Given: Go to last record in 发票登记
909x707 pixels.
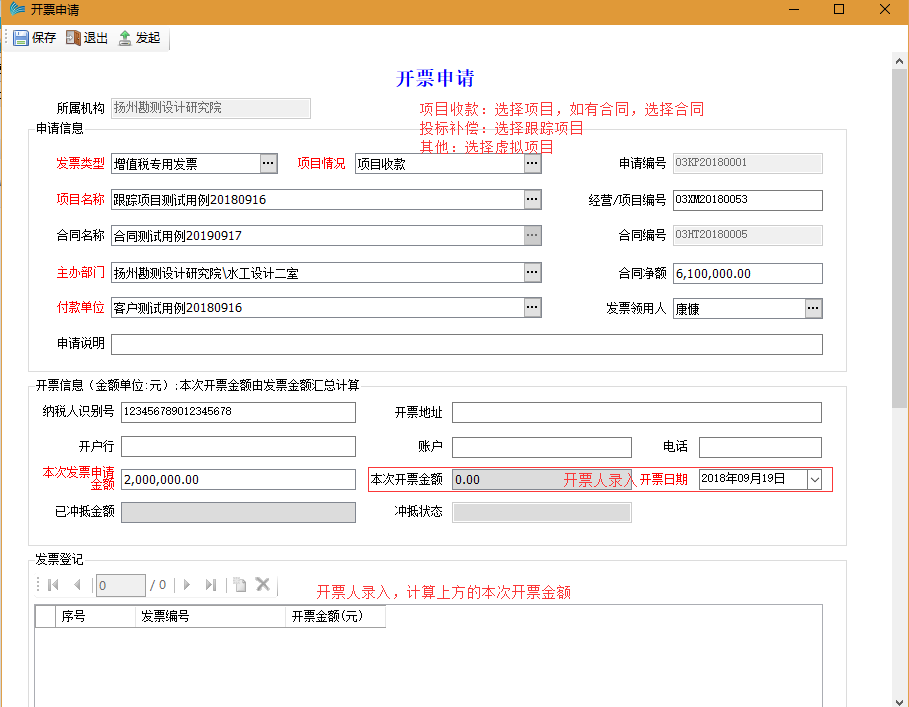Looking at the screenshot, I should (210, 585).
